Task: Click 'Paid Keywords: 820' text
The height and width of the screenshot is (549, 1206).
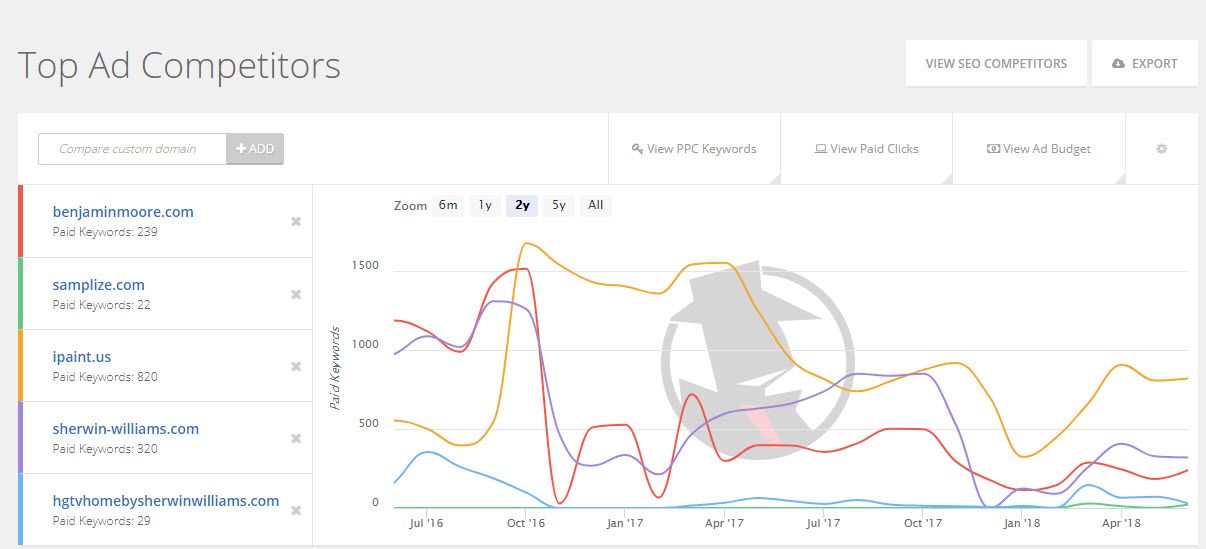Action: pos(105,377)
